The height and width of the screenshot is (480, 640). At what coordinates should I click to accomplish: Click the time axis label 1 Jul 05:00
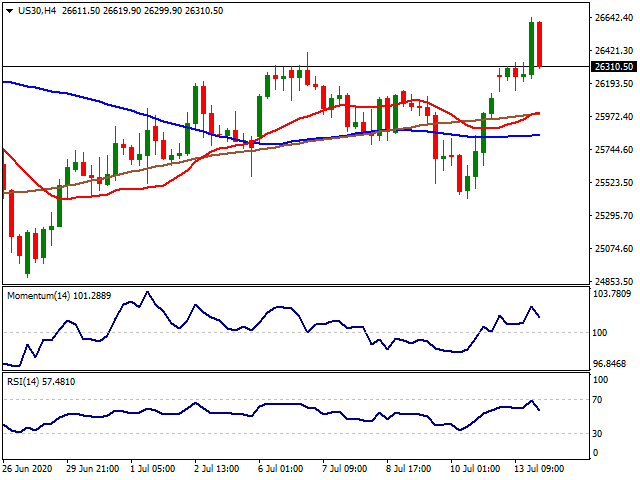click(153, 469)
